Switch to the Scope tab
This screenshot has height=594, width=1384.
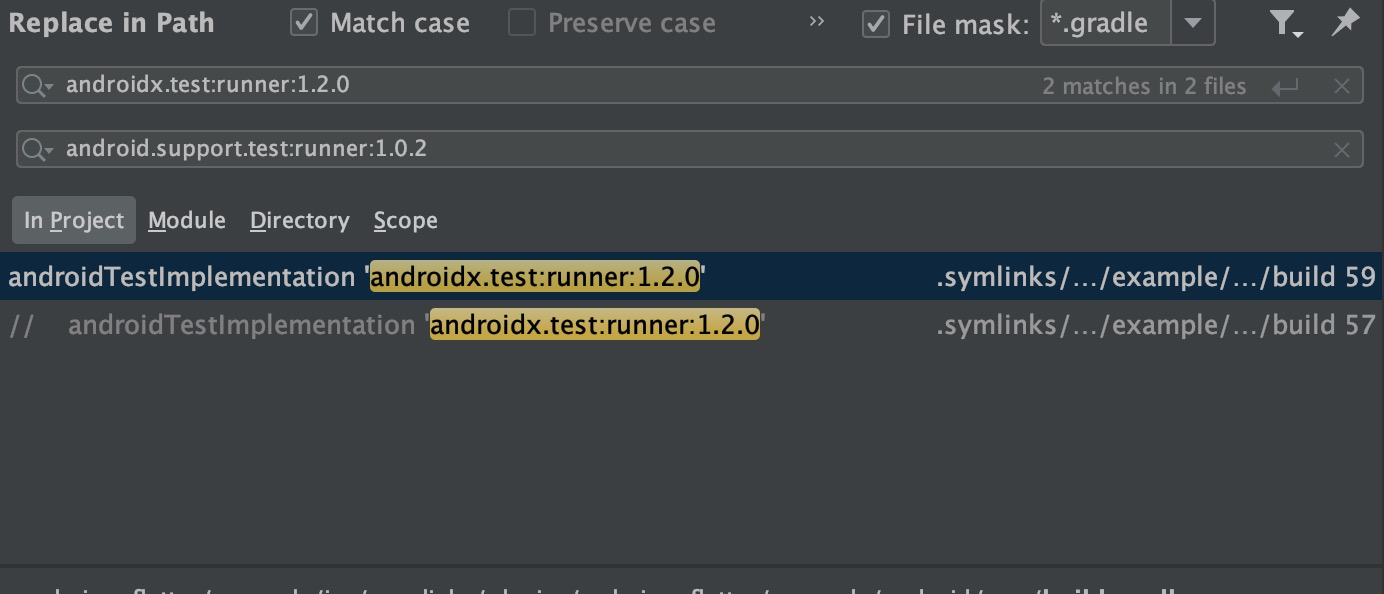coord(405,220)
